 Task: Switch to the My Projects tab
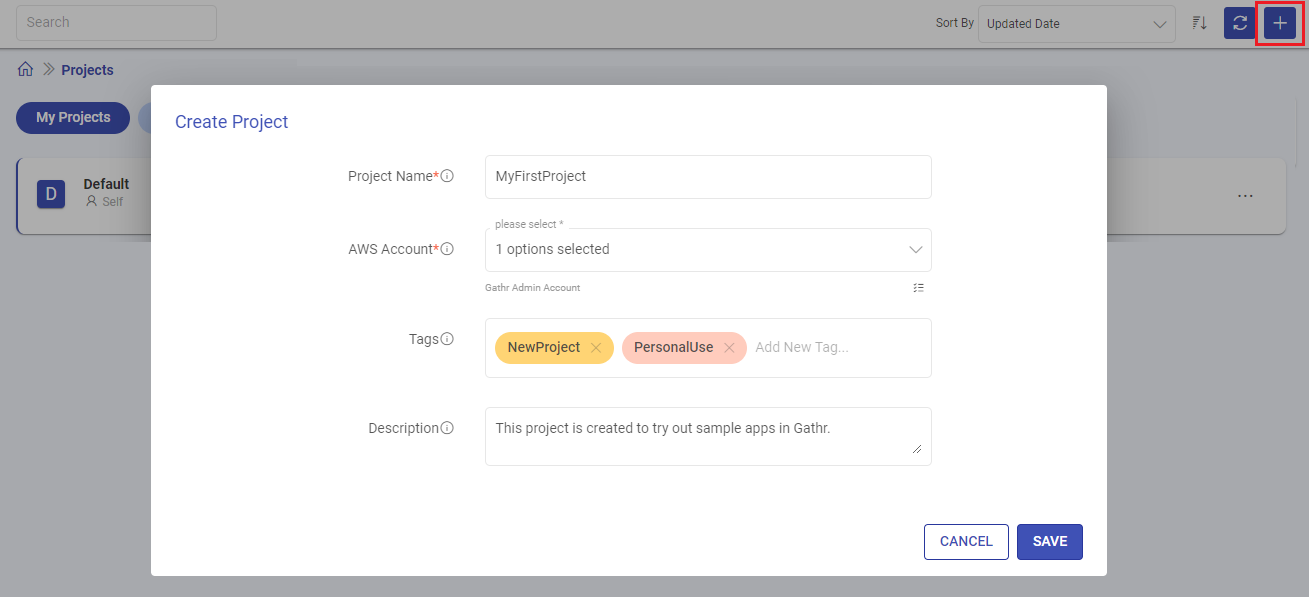click(73, 117)
